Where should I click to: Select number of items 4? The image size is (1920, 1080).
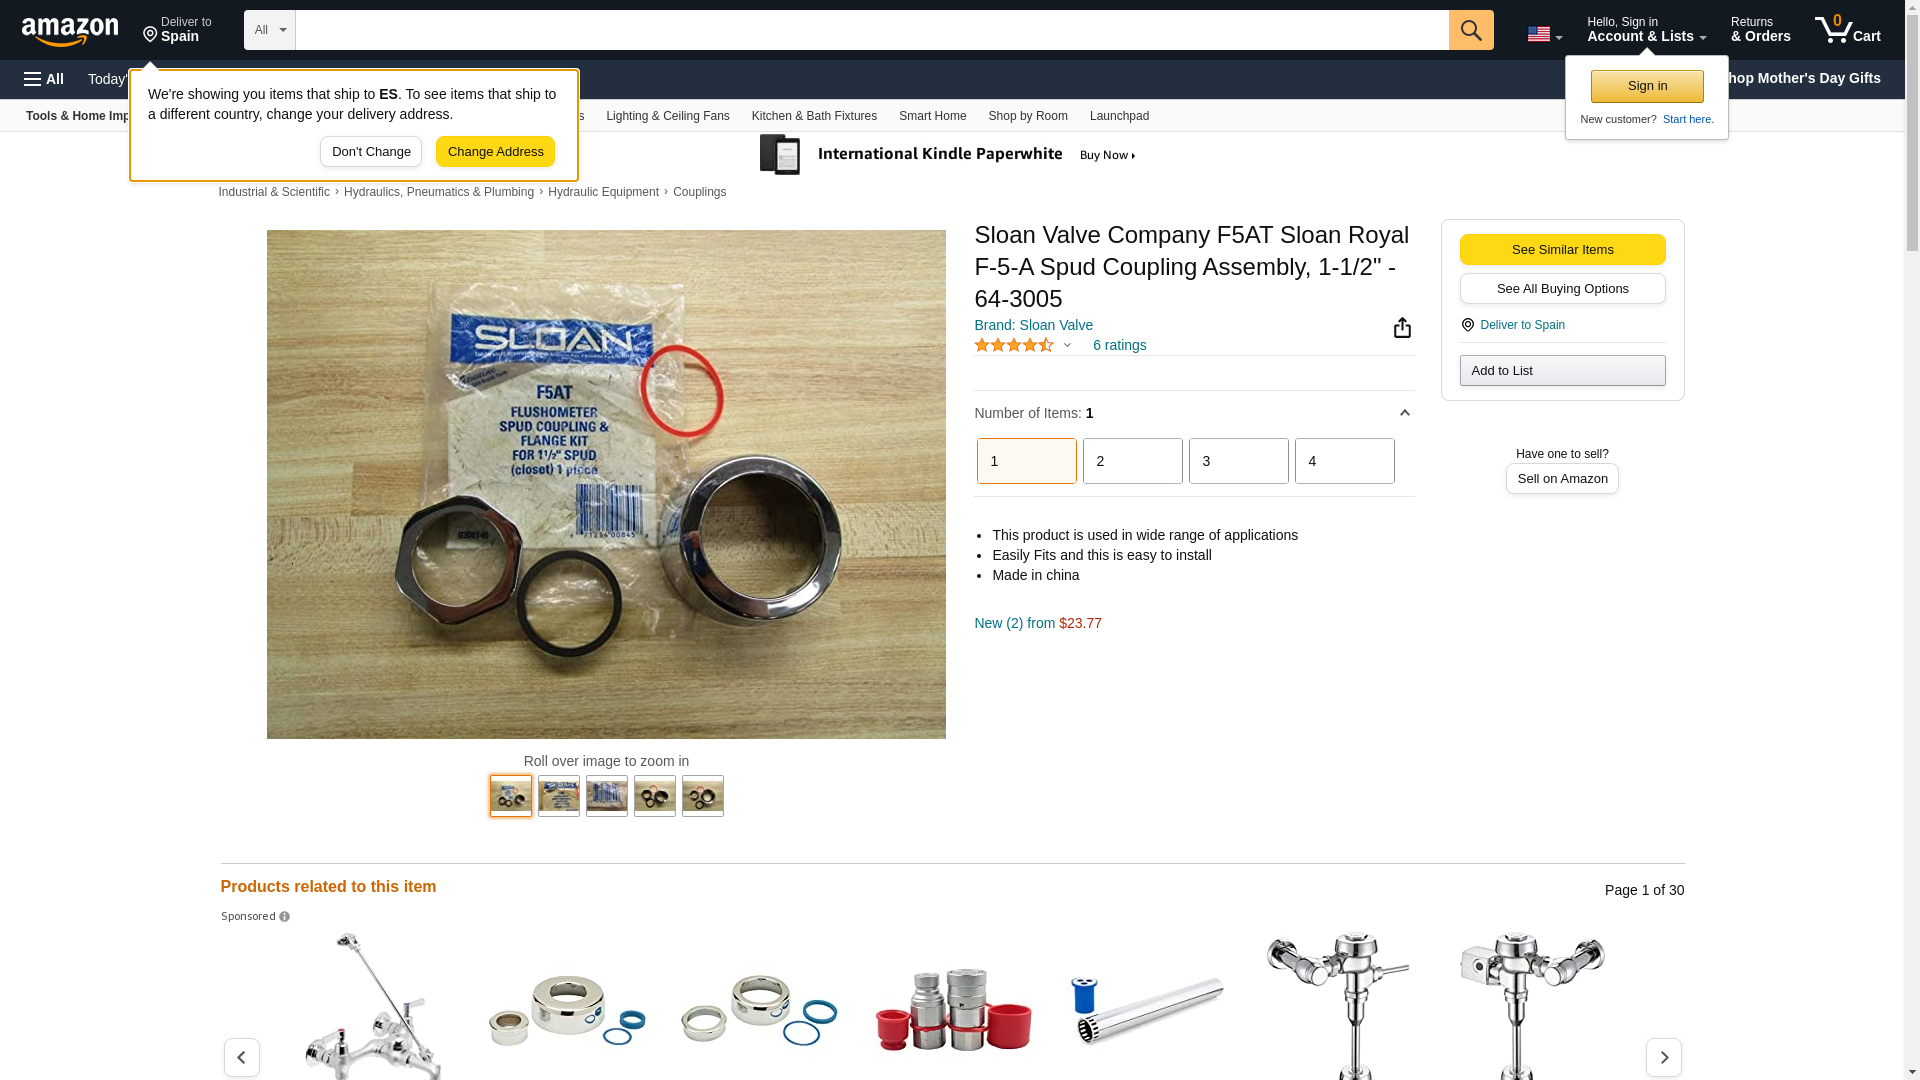pos(1344,461)
